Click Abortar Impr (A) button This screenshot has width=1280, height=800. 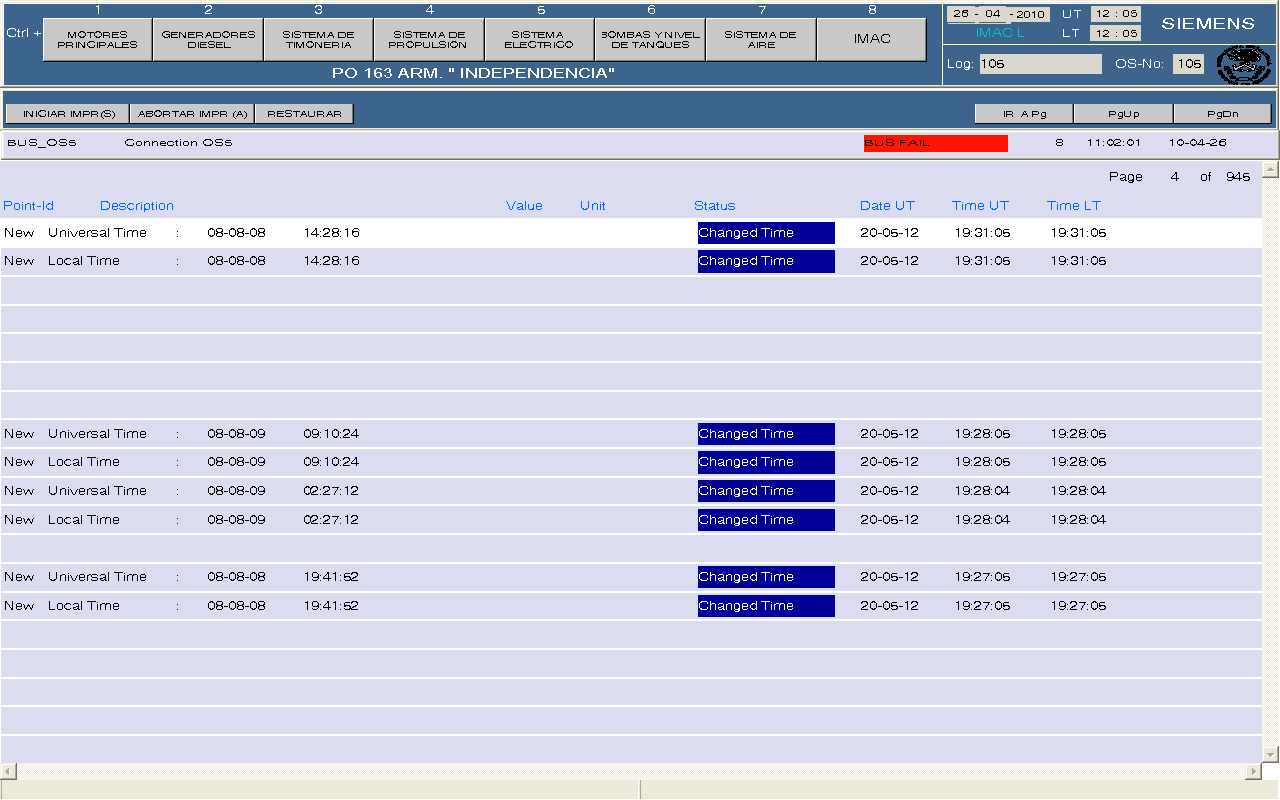192,114
